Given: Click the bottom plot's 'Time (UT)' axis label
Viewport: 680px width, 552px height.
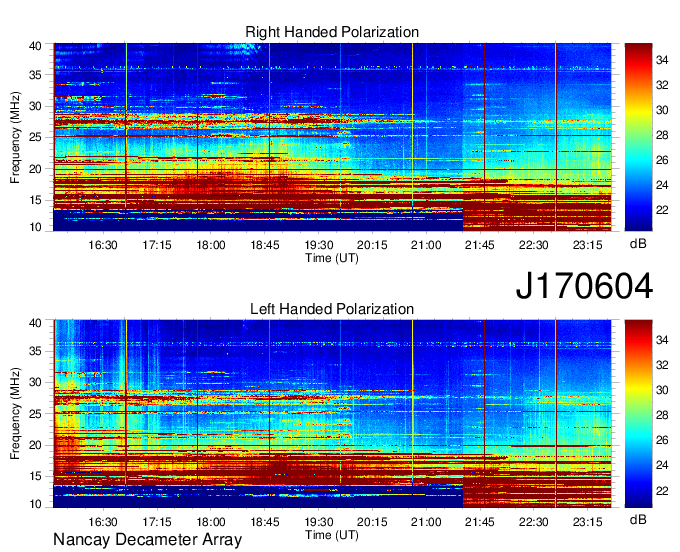Looking at the screenshot, I should coord(332,535).
